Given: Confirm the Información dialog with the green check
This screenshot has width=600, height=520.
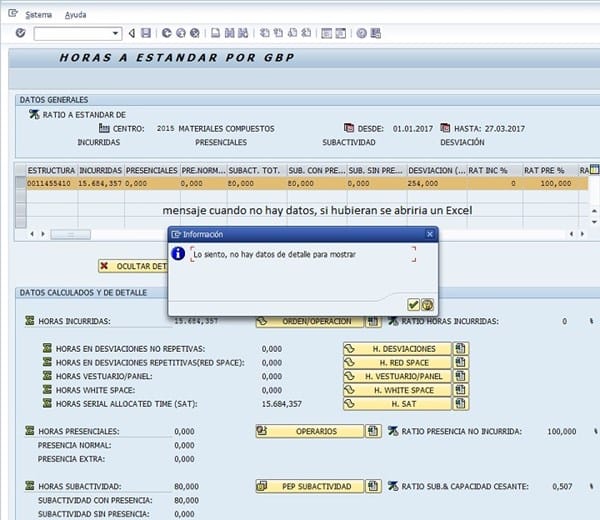Looking at the screenshot, I should coord(413,305).
